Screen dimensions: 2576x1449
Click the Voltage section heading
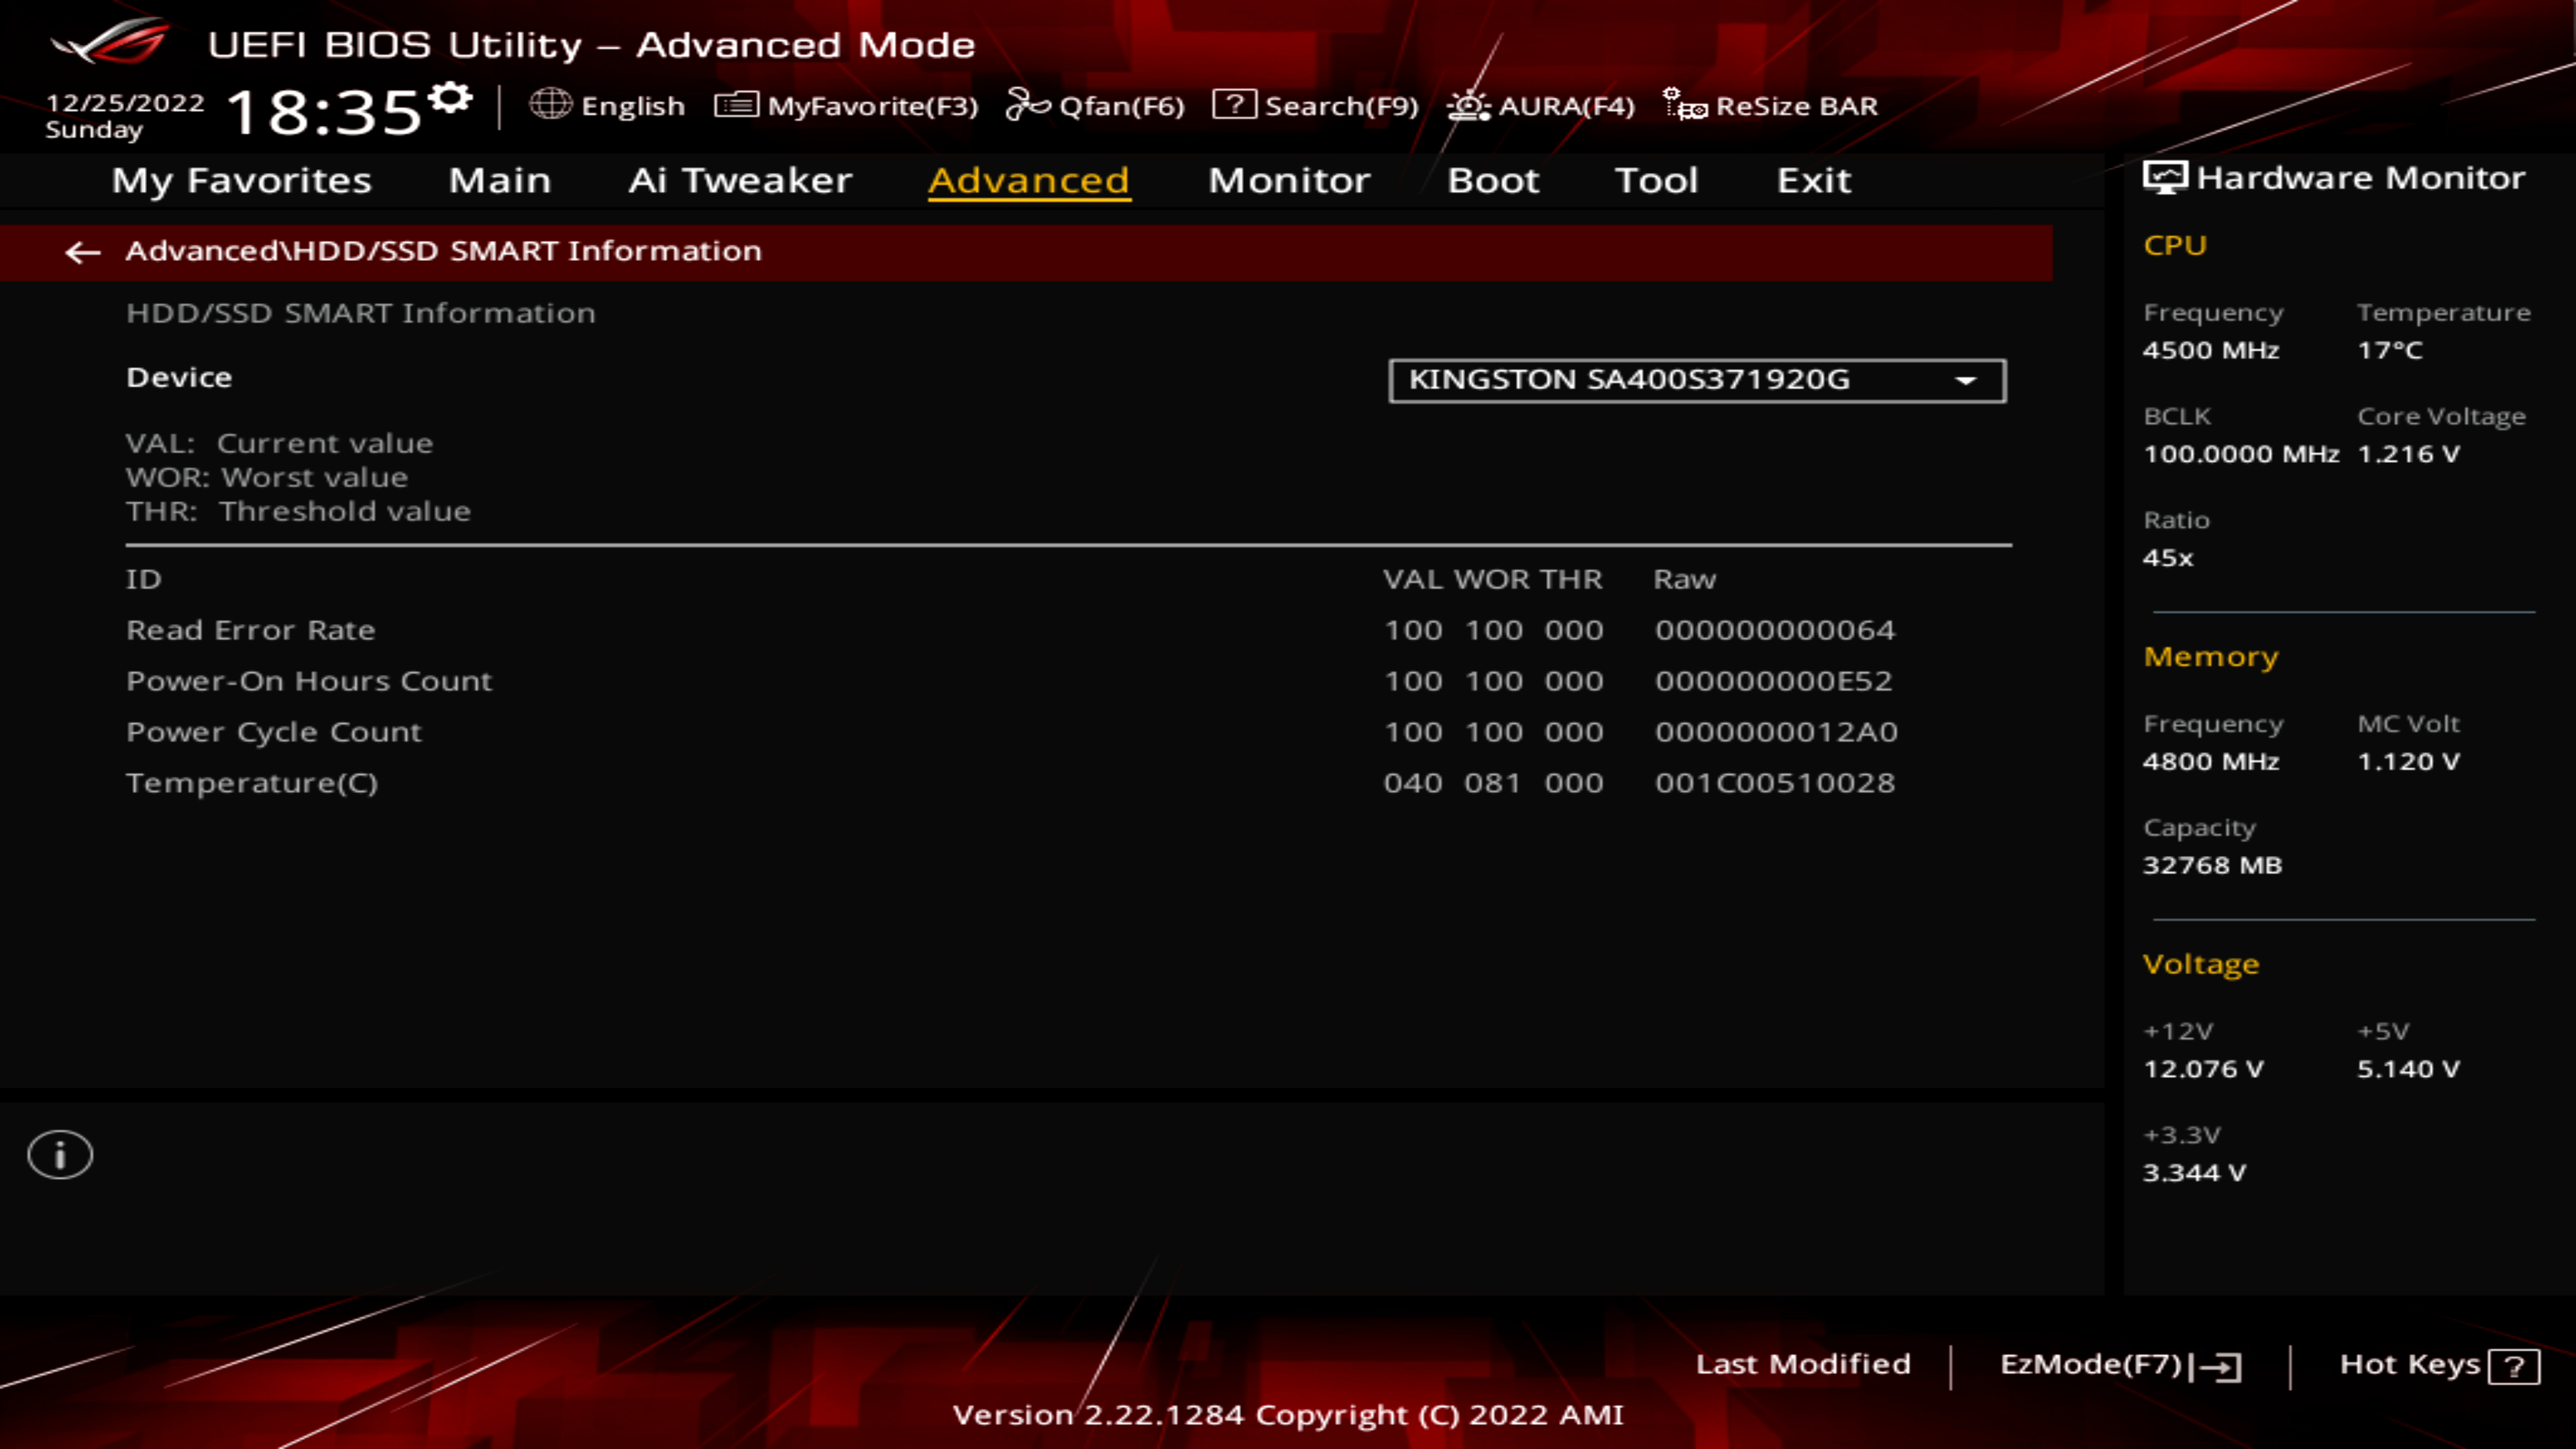(2201, 964)
